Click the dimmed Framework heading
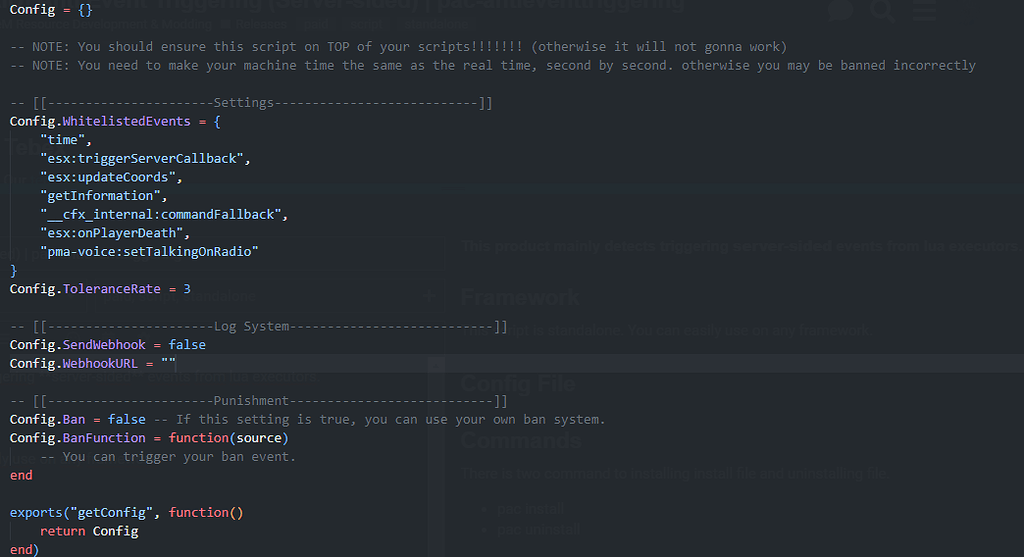The image size is (1024, 557). pyautogui.click(x=520, y=297)
